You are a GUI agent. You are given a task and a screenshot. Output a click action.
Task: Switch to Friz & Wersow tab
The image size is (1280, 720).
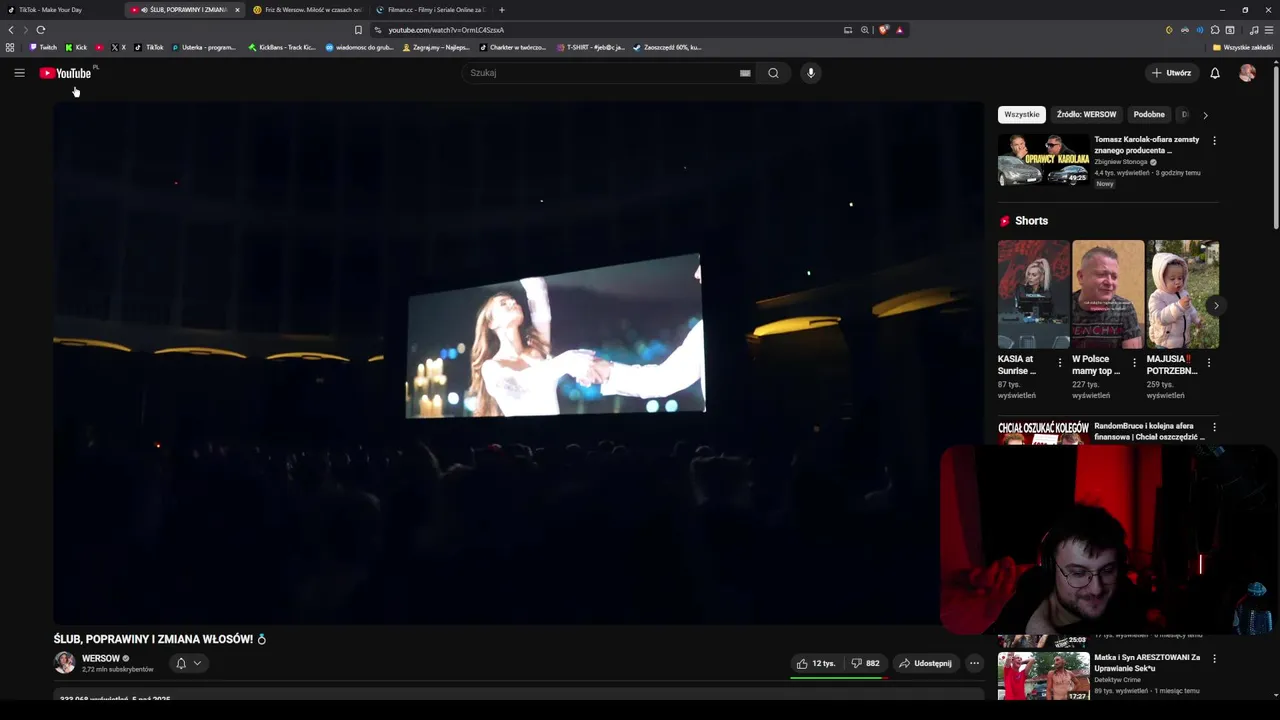(307, 10)
